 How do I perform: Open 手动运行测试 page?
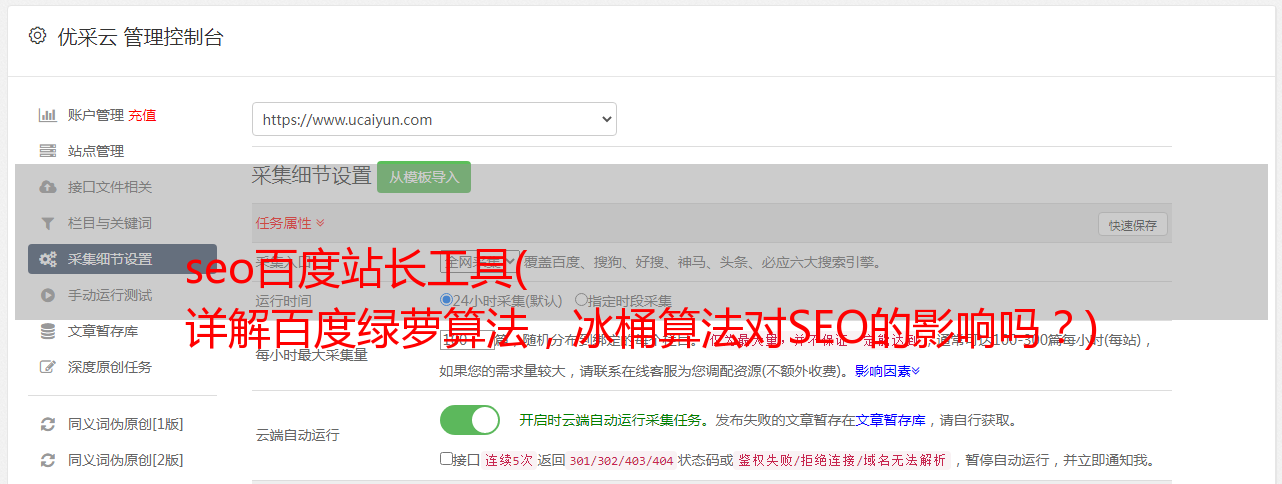tap(110, 295)
